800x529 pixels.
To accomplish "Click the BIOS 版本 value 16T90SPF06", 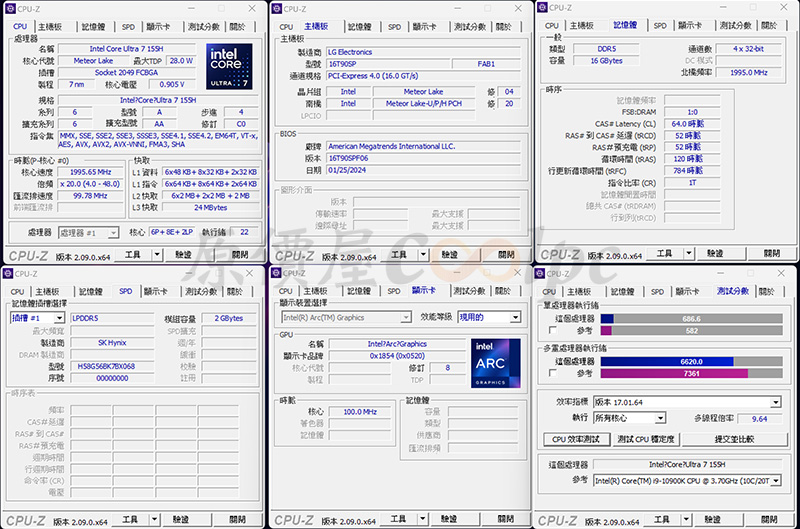I will [423, 158].
